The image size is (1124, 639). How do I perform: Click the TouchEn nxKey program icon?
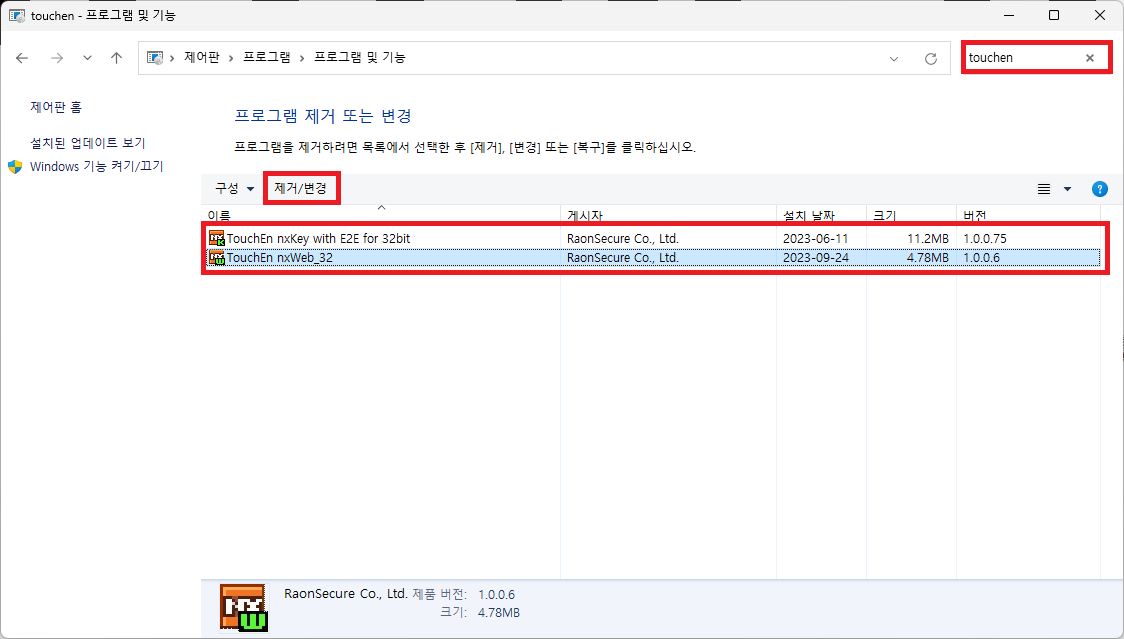(x=216, y=238)
